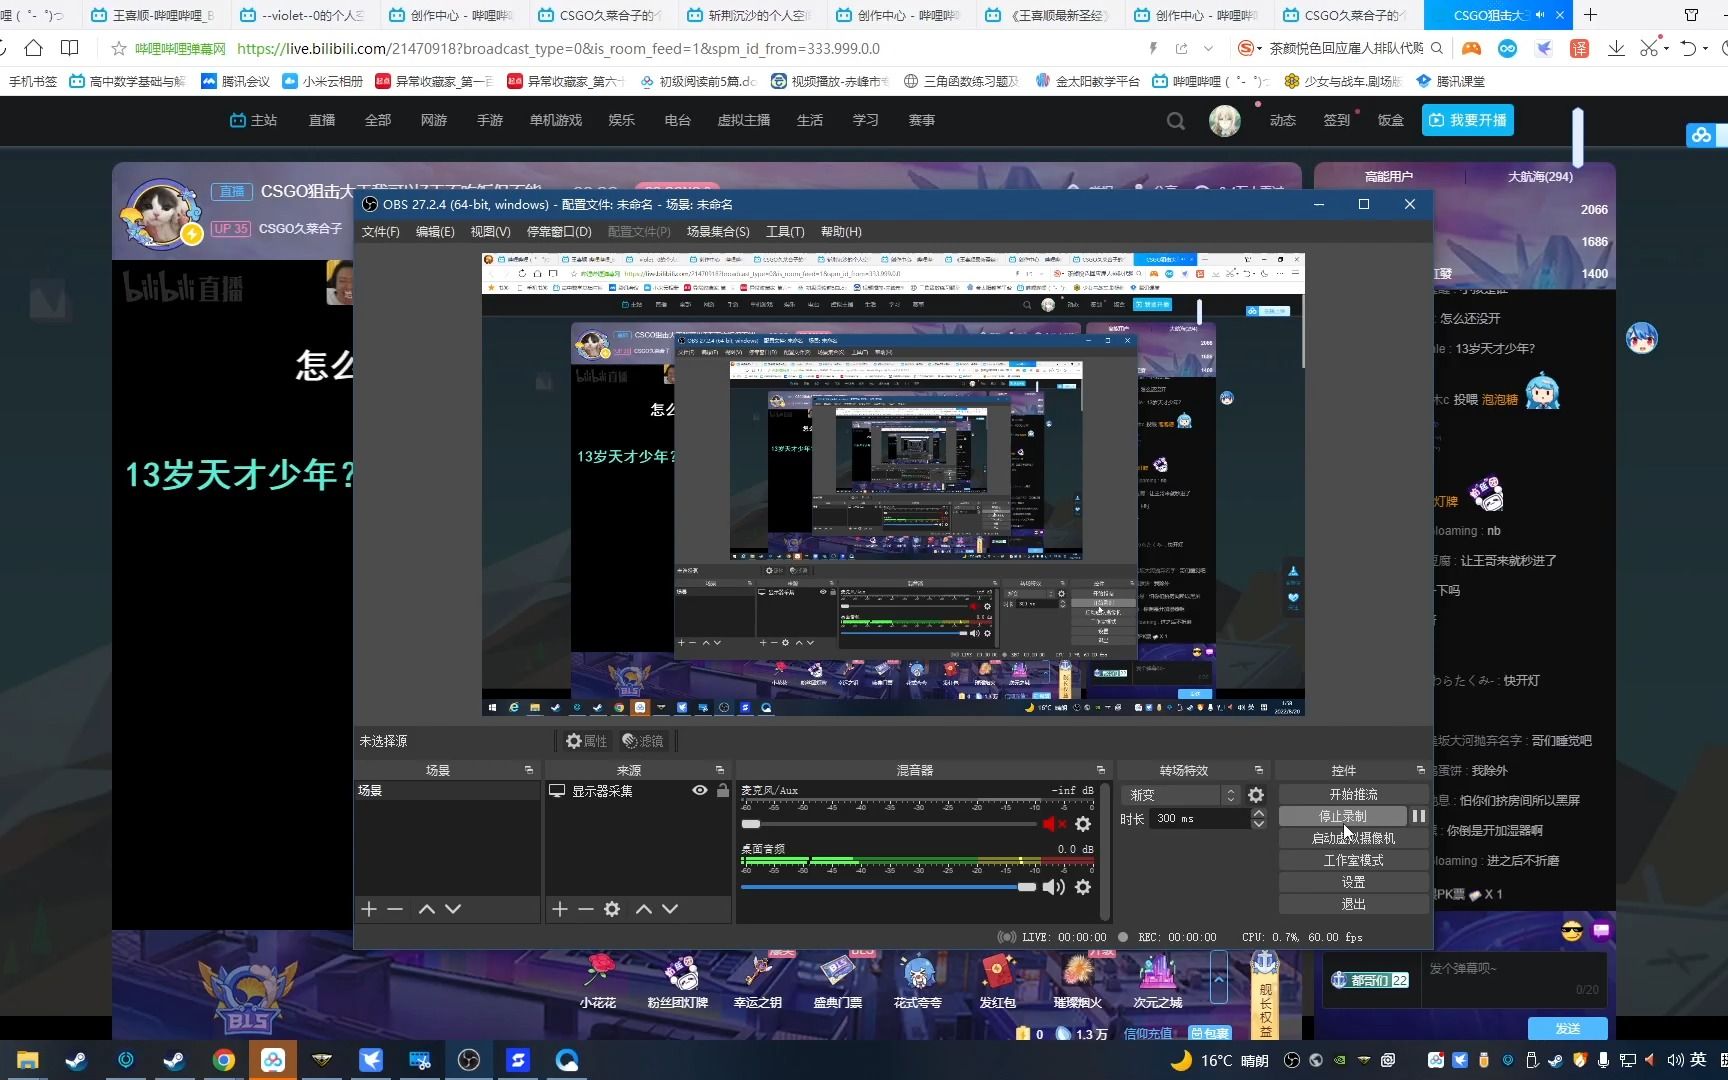Screen dimensions: 1728x1080
Task: Unmute the 麦克风/Aux channel
Action: pyautogui.click(x=1053, y=824)
